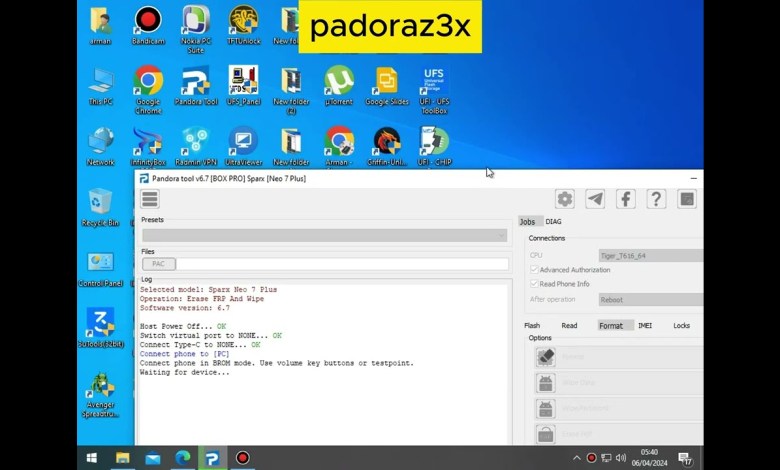Click the PAC file button
Image resolution: width=780 pixels, height=470 pixels.
158,264
